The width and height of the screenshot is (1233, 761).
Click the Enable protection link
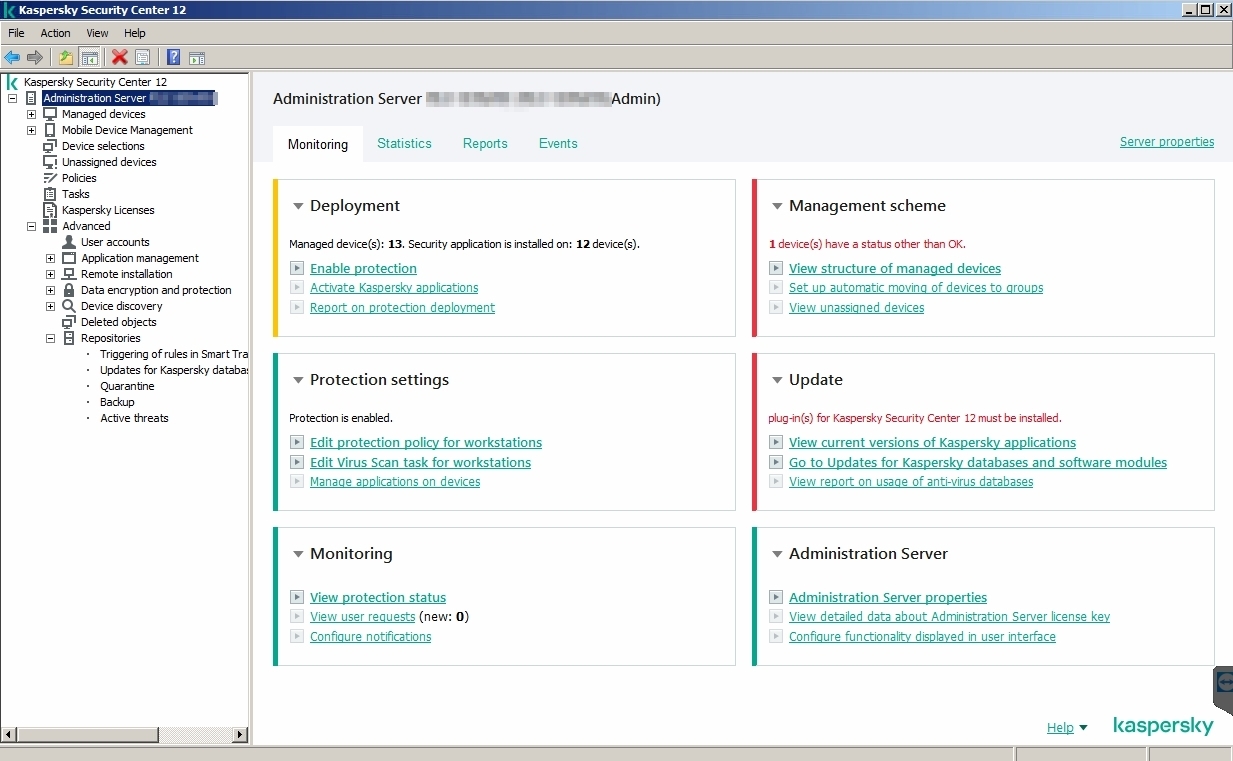363,268
